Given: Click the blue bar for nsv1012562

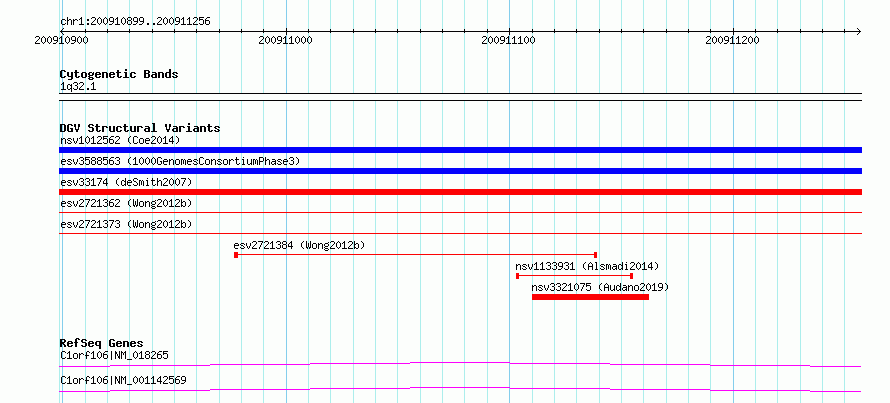Looking at the screenshot, I should tap(460, 150).
